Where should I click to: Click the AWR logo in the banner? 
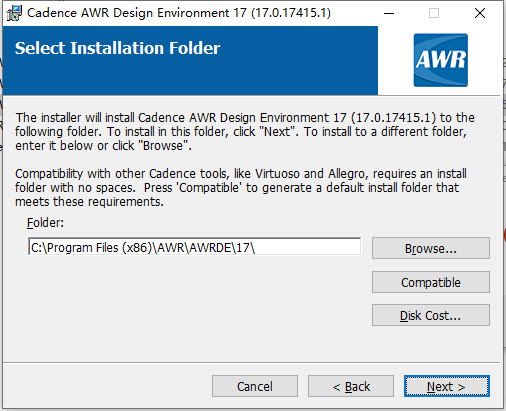click(441, 60)
